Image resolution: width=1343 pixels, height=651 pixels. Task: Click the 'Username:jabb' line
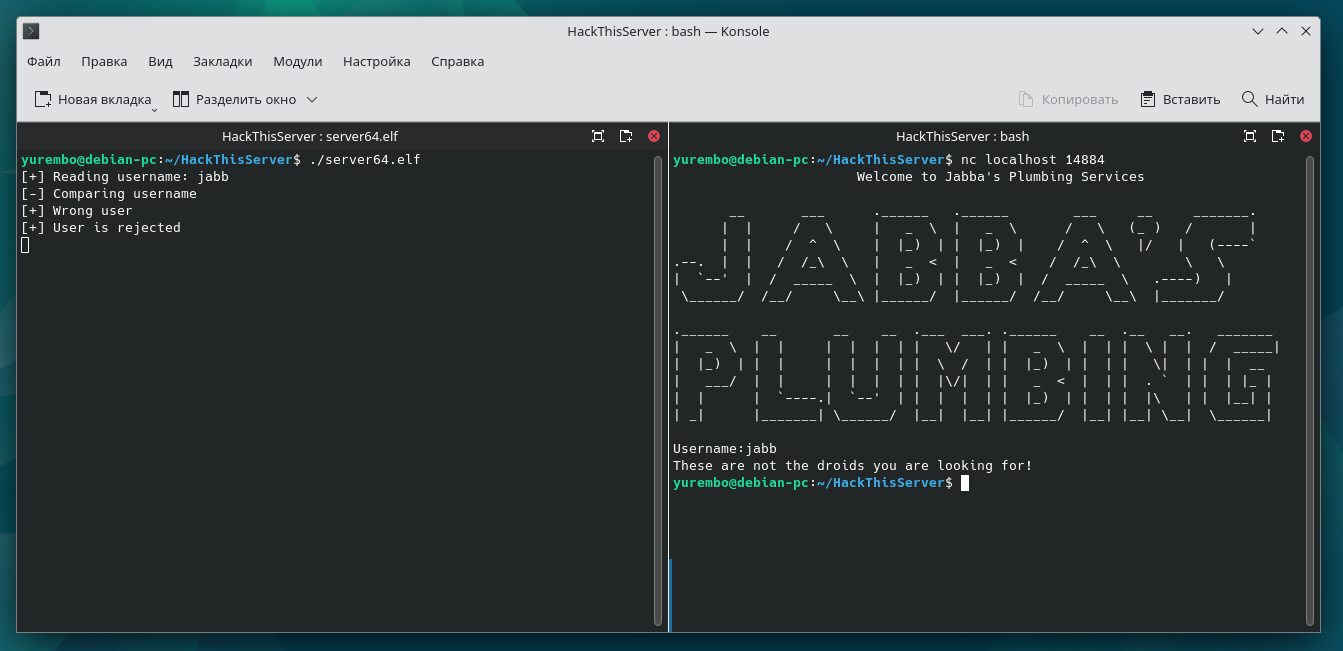click(x=725, y=449)
